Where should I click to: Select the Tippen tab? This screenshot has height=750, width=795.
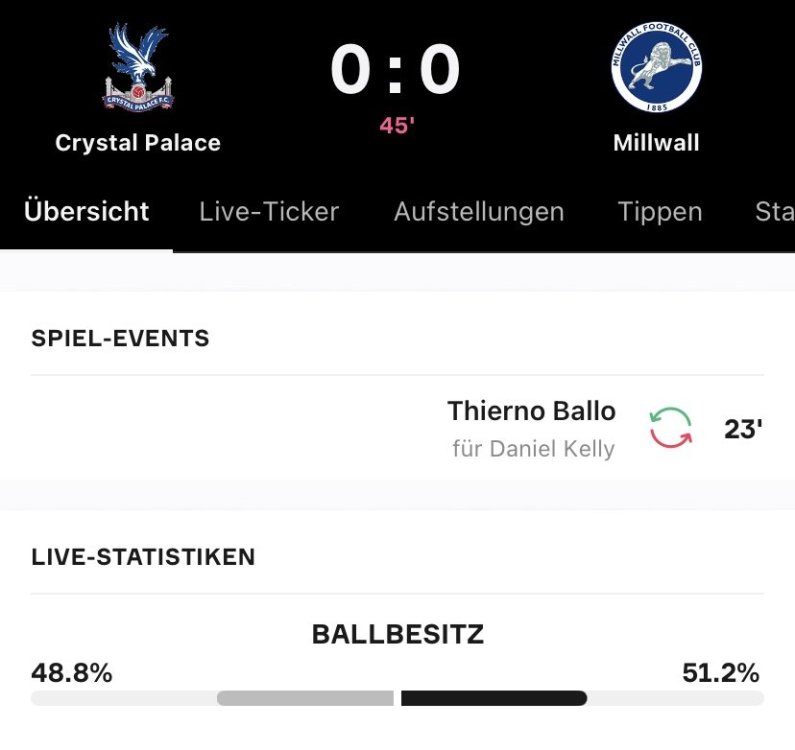point(660,212)
